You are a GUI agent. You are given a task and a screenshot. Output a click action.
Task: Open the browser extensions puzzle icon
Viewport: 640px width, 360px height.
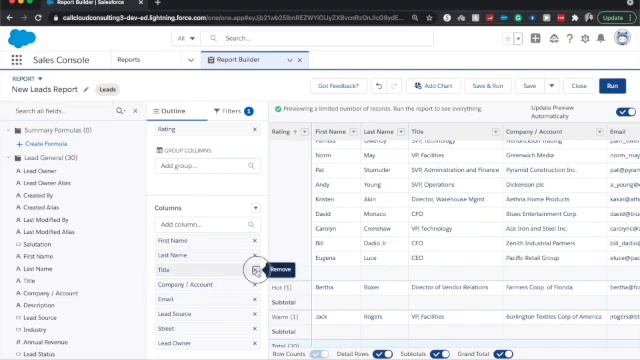pyautogui.click(x=575, y=18)
